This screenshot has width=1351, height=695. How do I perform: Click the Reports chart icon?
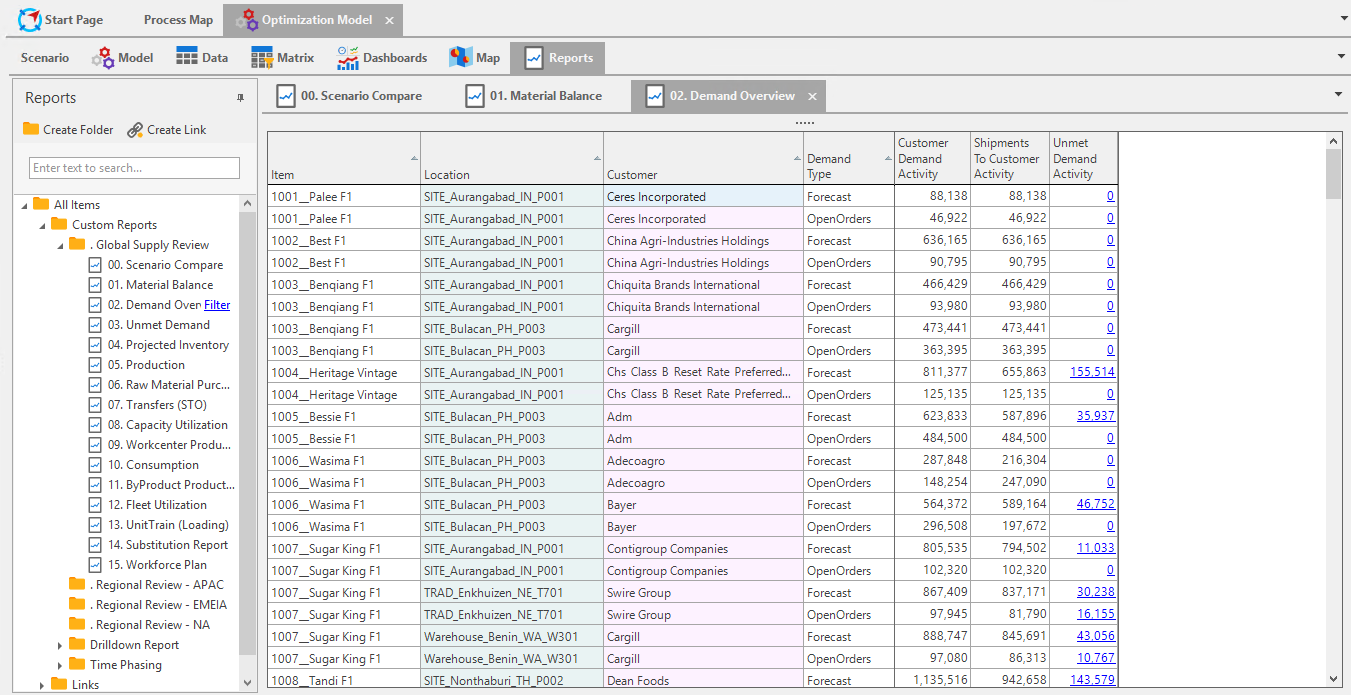click(534, 58)
